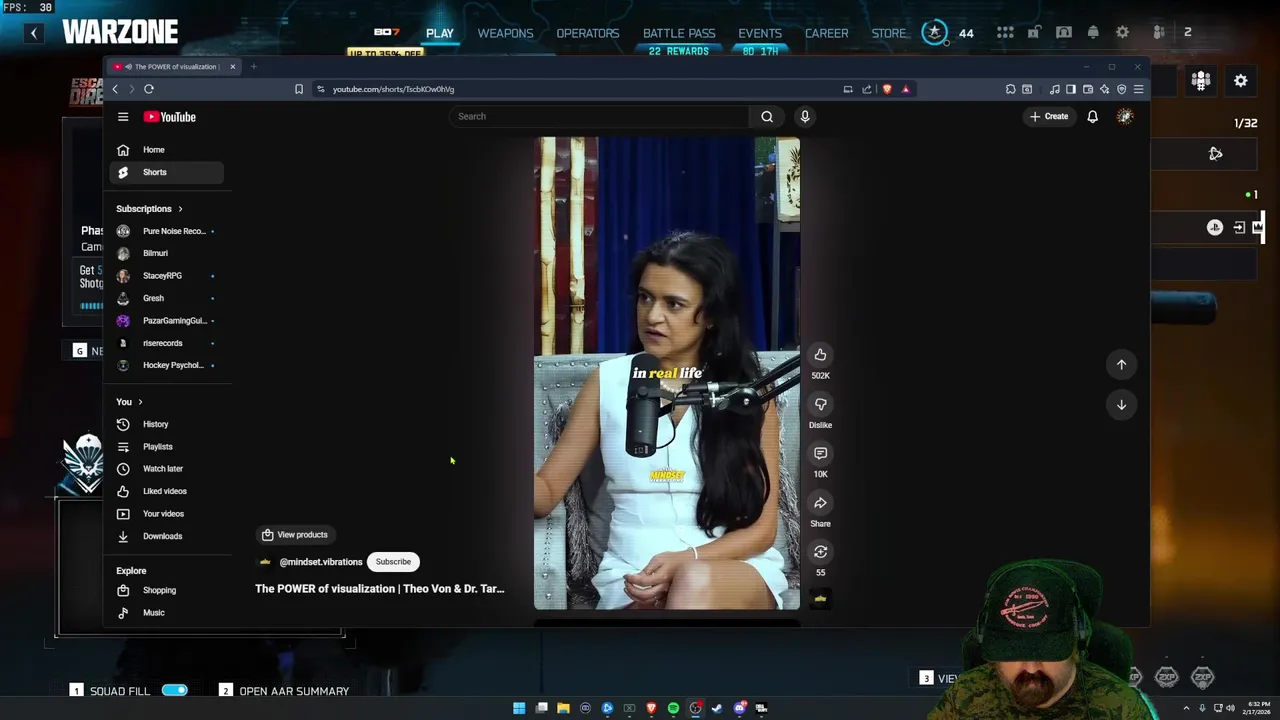Toggle the browser sidebar panel icon
Image resolution: width=1280 pixels, height=720 pixels.
(1071, 89)
